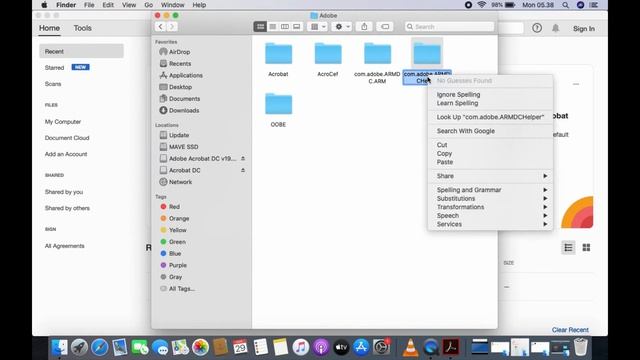
Task: Open All Tags in sidebar
Action: click(x=181, y=289)
